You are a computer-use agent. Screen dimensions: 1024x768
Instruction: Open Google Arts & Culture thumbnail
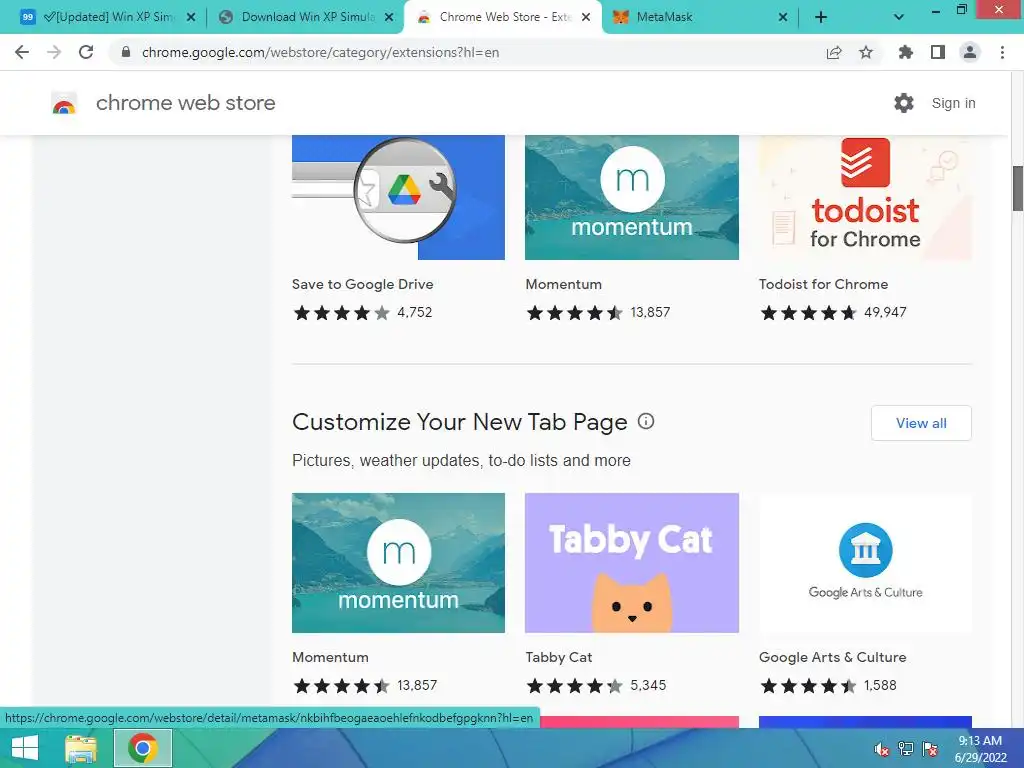click(865, 563)
